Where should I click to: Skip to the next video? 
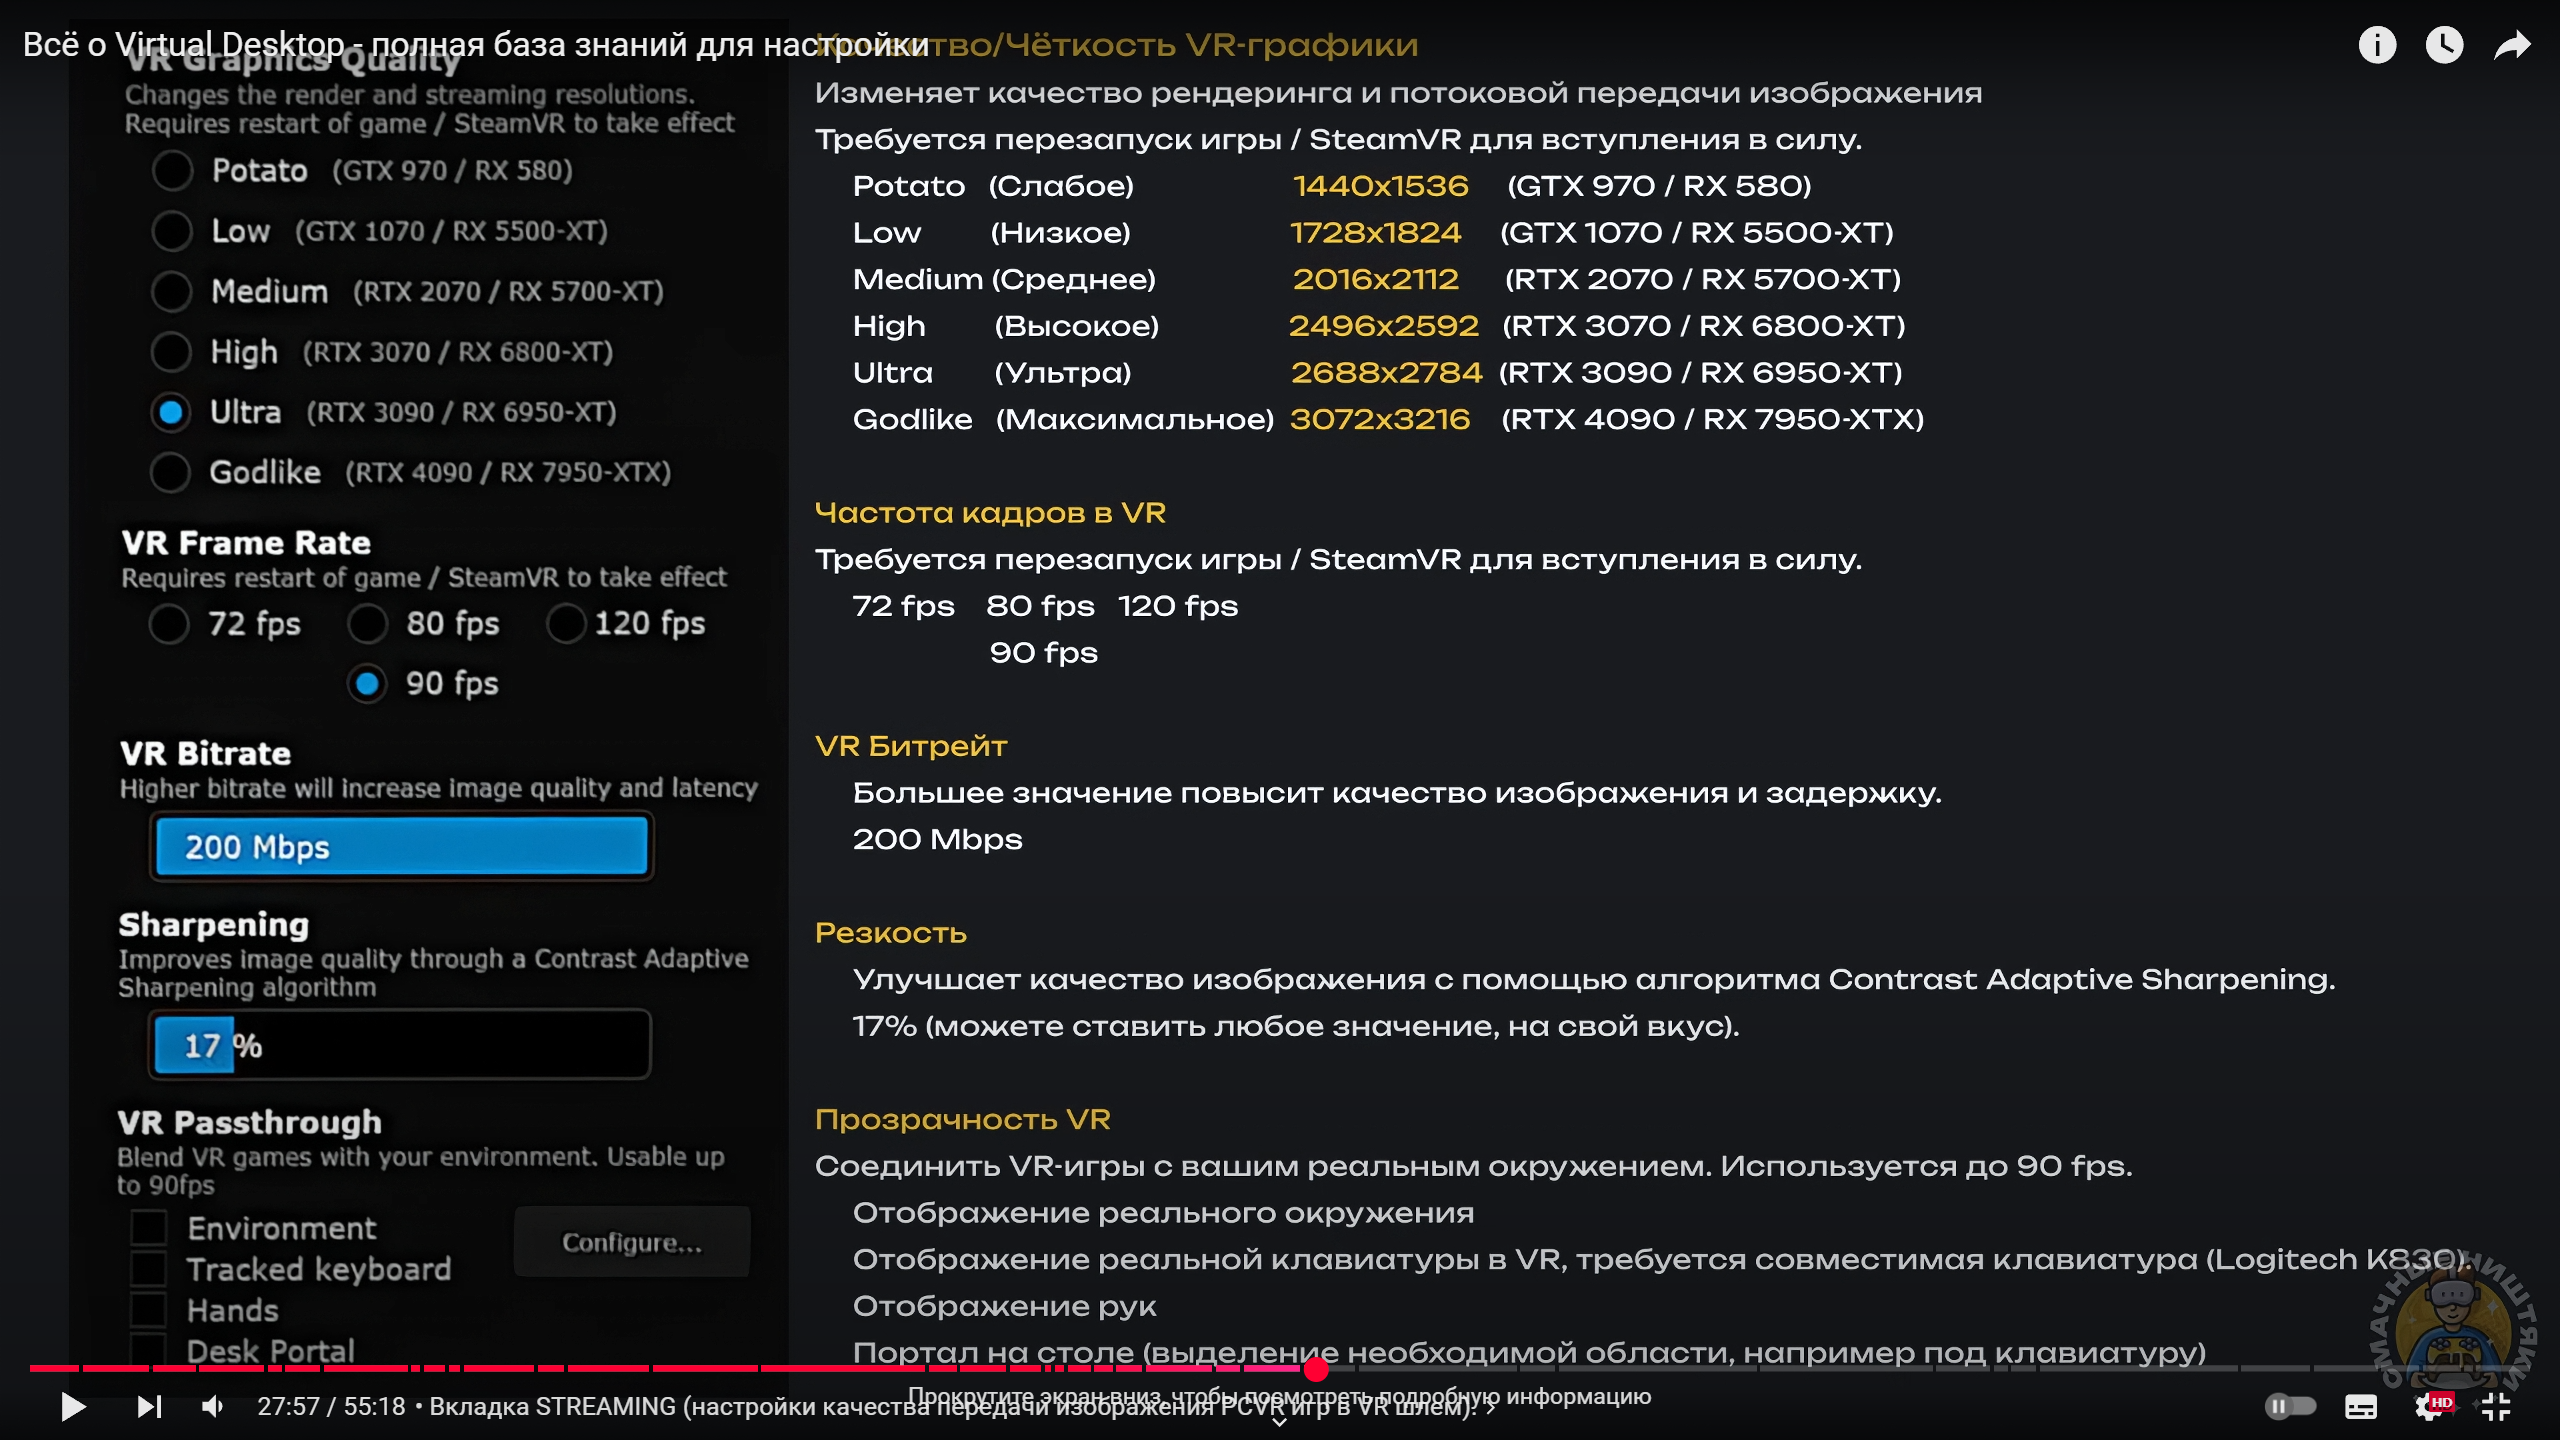tap(149, 1407)
